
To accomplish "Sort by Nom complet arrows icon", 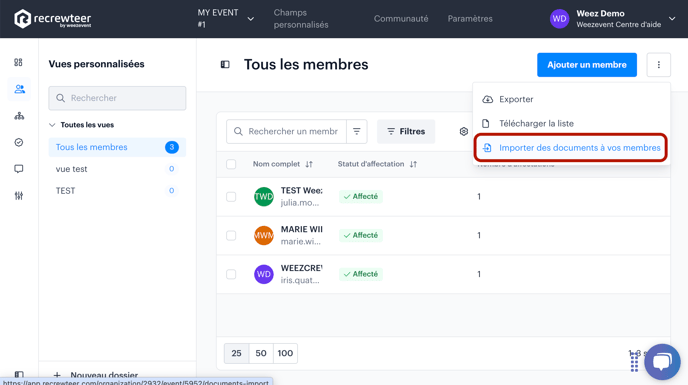I will point(309,164).
